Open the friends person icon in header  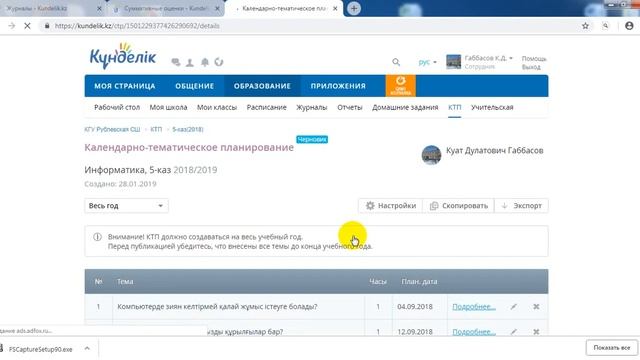[x=190, y=62]
